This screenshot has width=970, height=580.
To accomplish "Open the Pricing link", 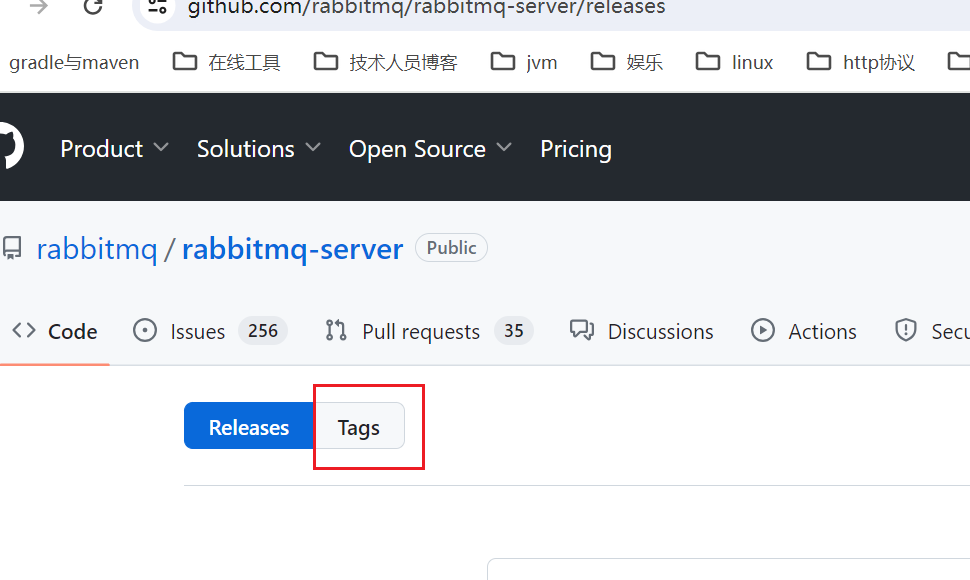I will click(x=576, y=149).
